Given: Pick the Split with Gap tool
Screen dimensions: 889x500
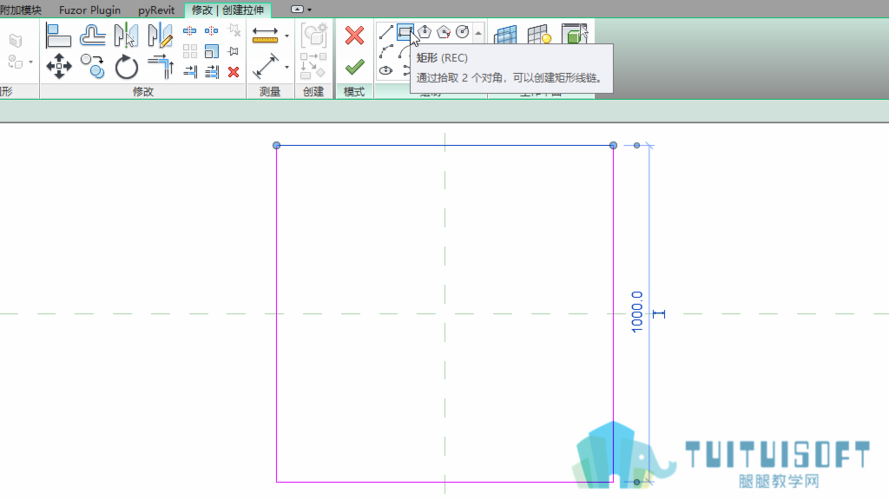Looking at the screenshot, I should coord(211,31).
